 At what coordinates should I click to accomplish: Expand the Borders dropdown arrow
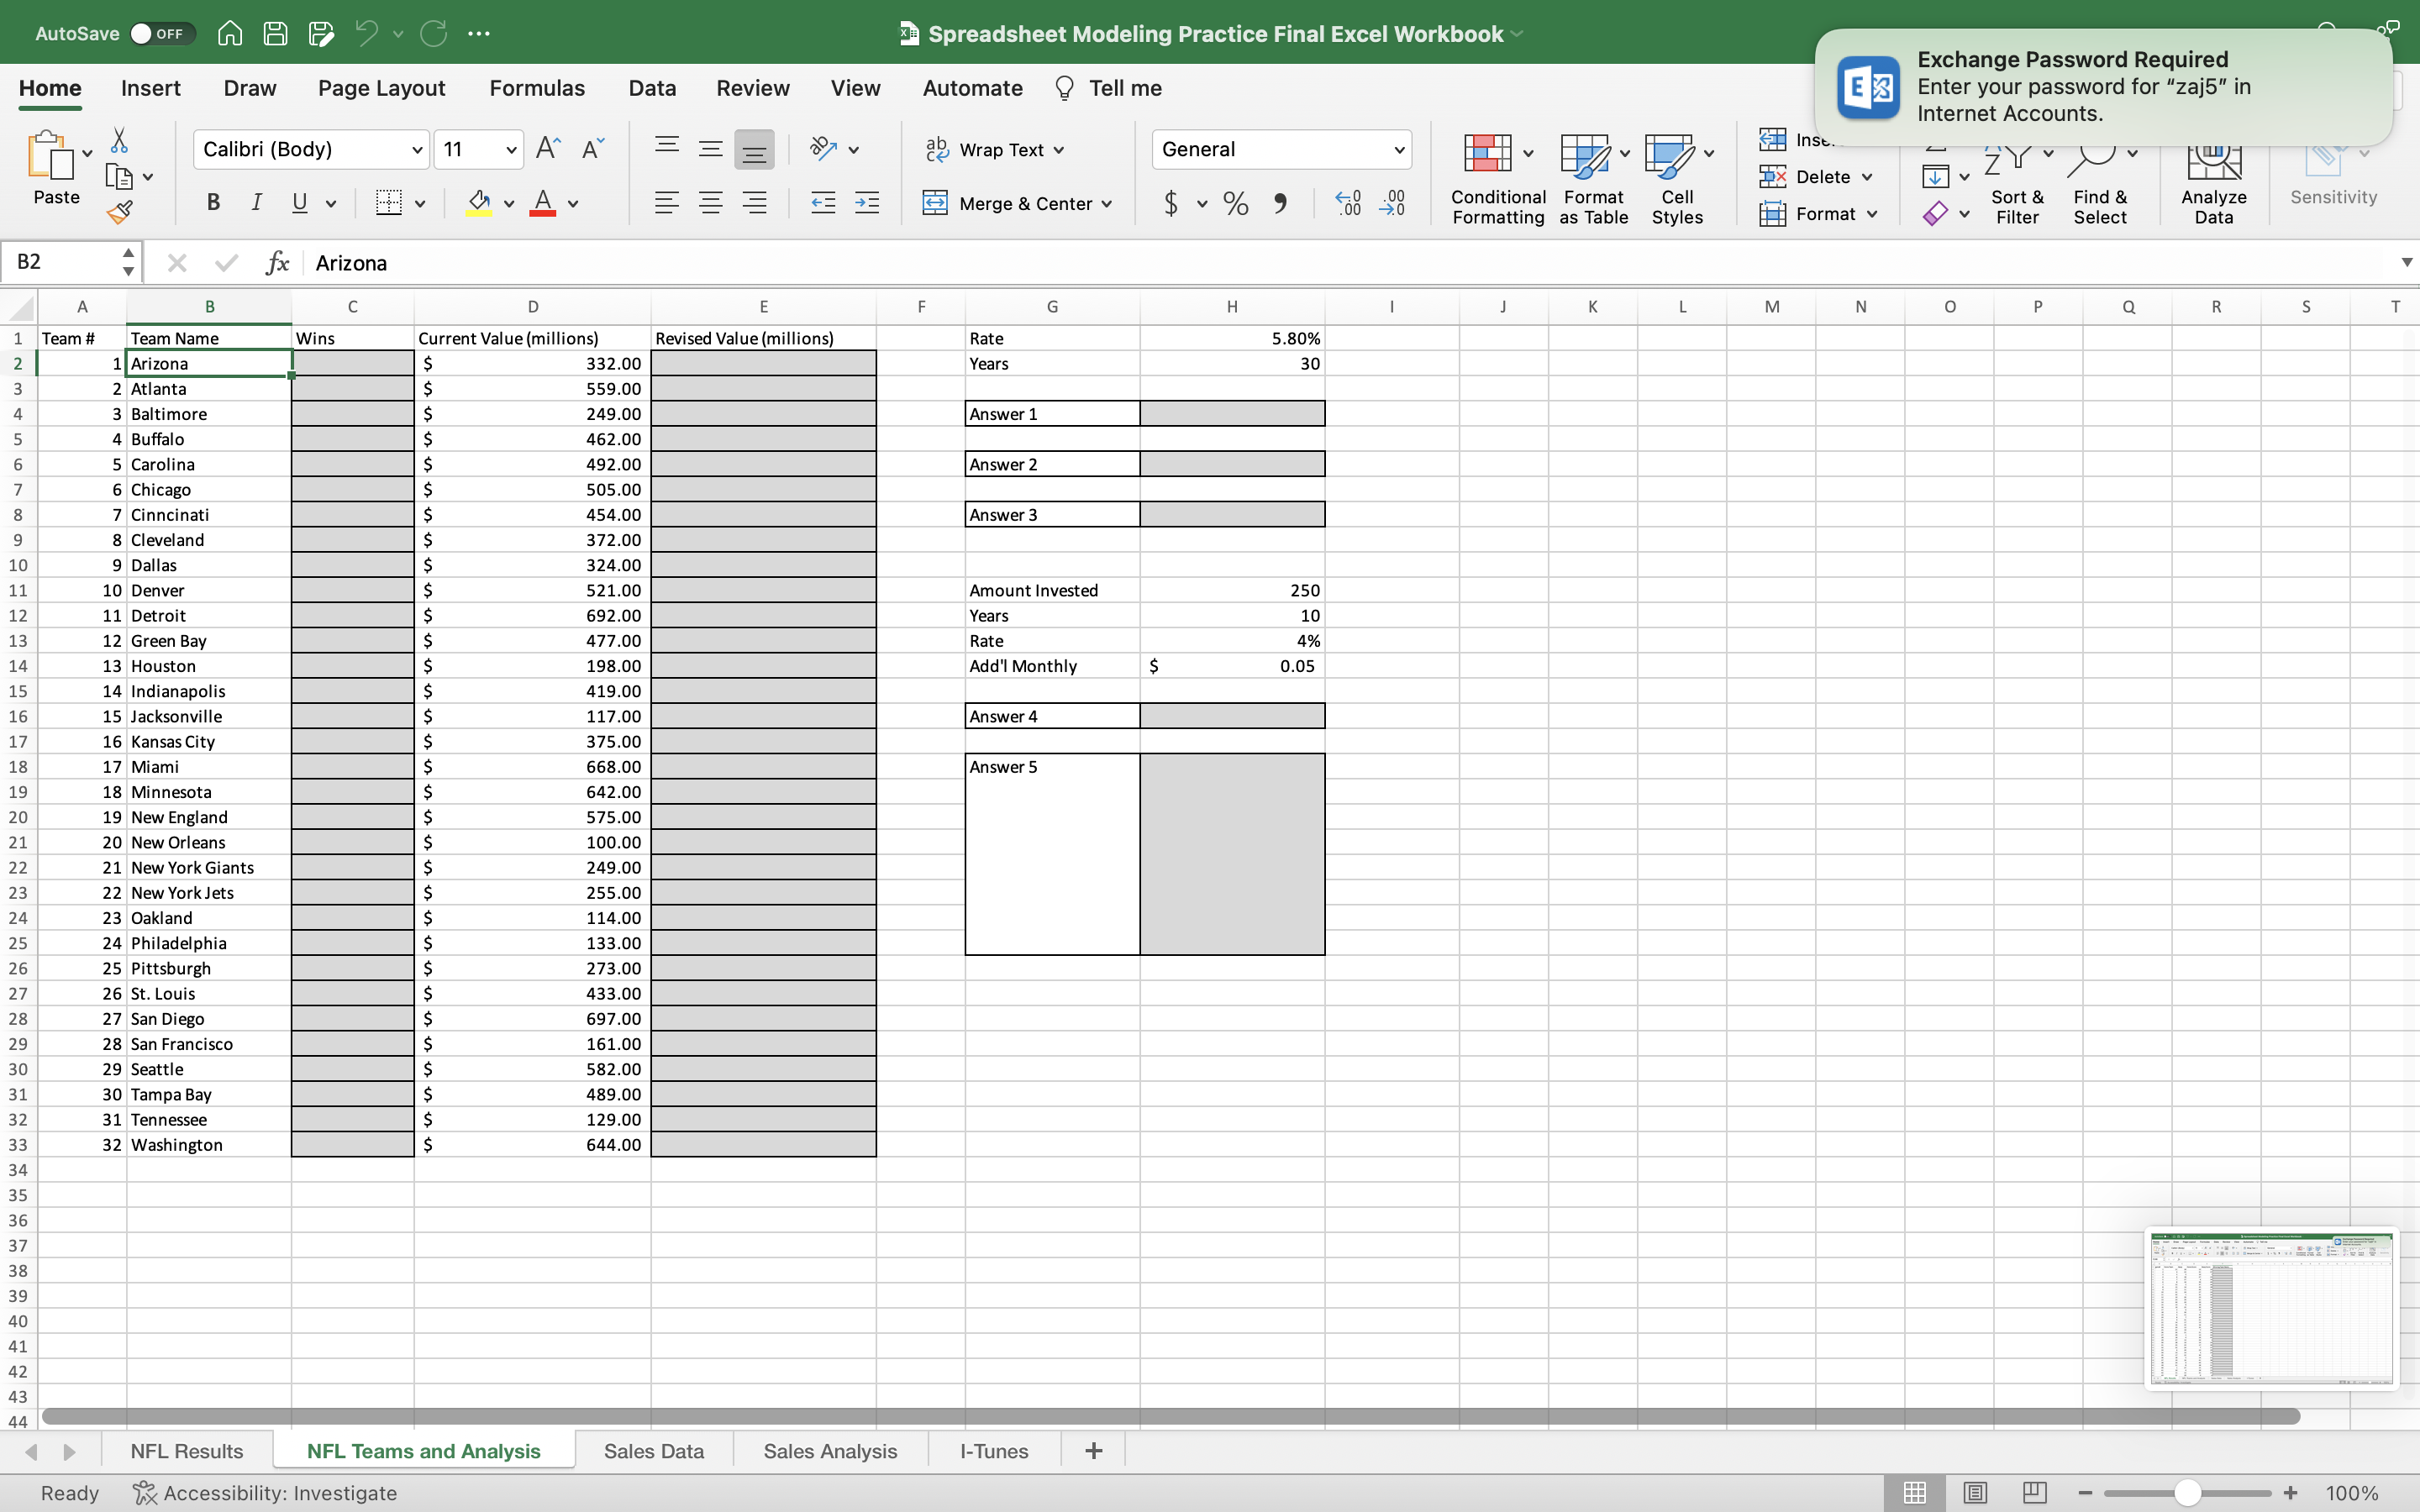point(420,204)
